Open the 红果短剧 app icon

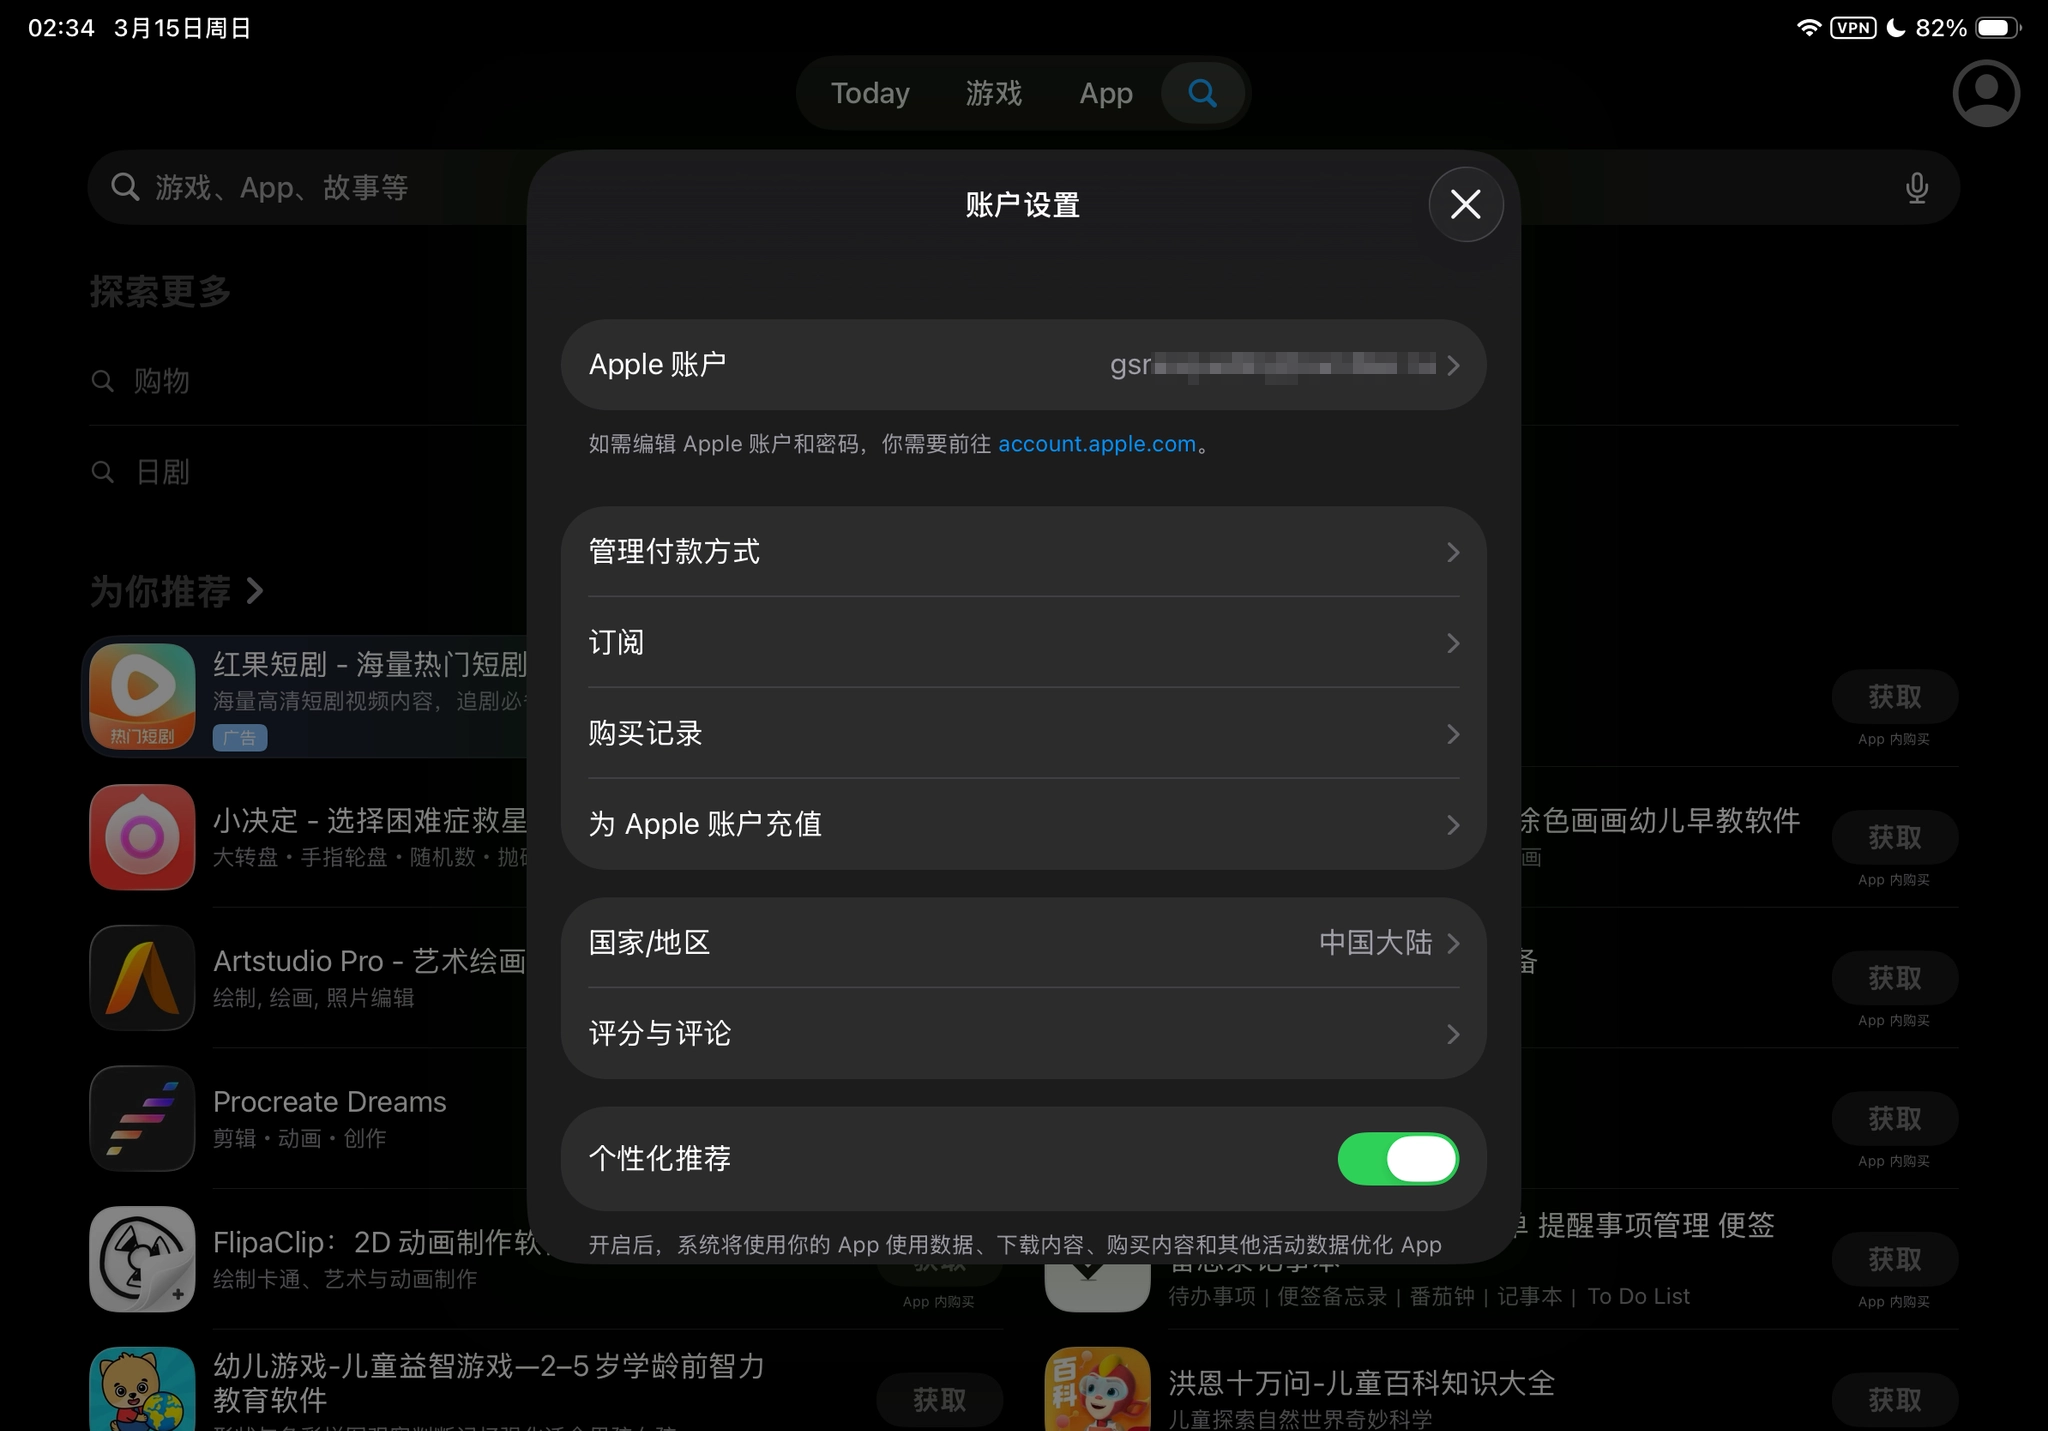coord(142,696)
